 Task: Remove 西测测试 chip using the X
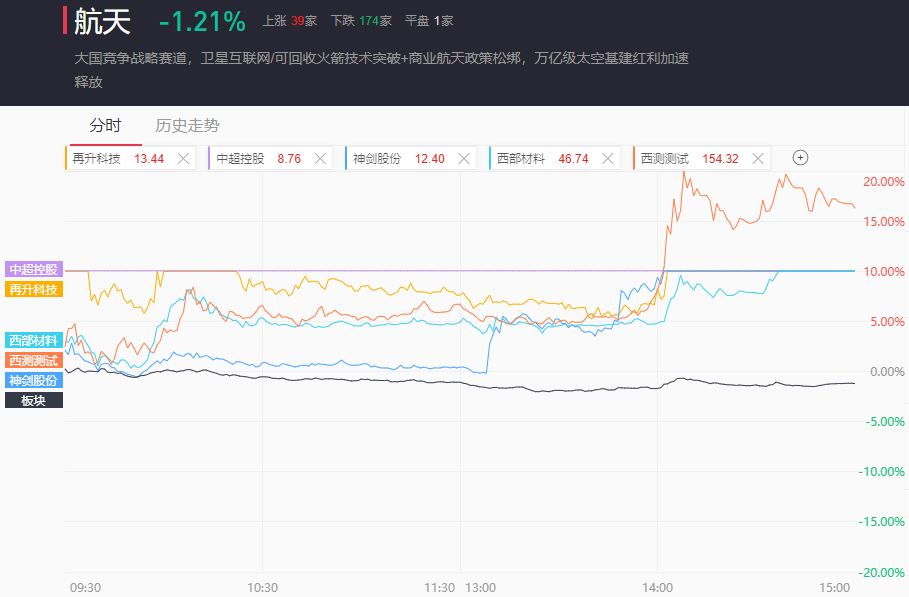[758, 158]
